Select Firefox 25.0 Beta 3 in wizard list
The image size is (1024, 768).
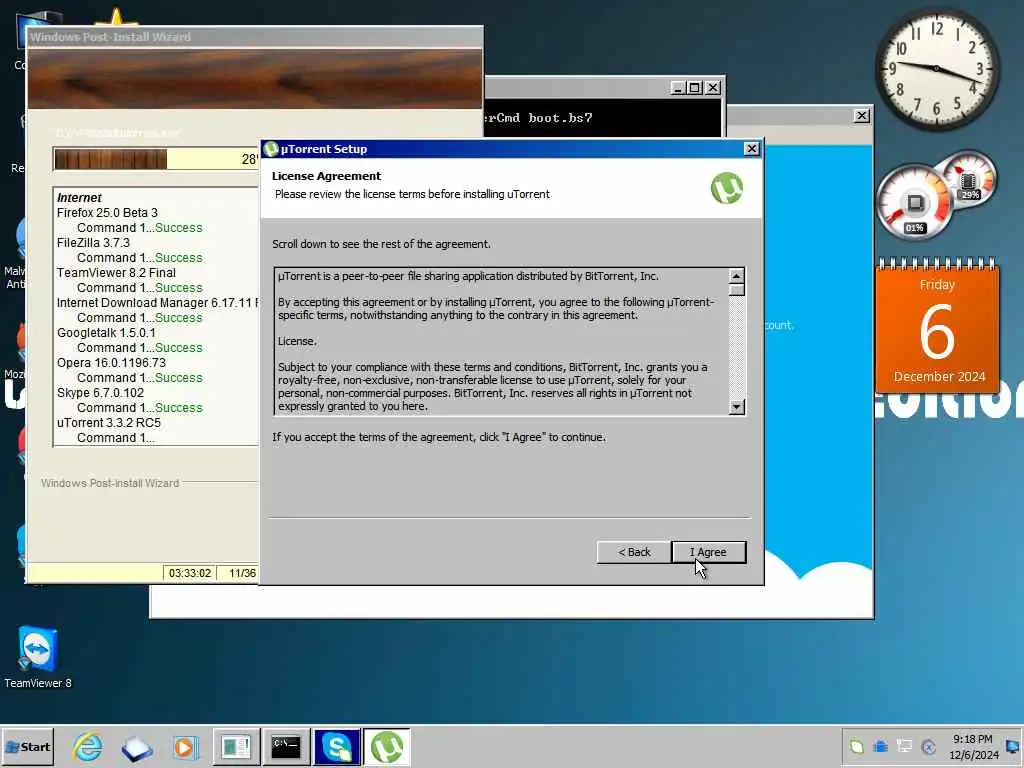point(107,213)
